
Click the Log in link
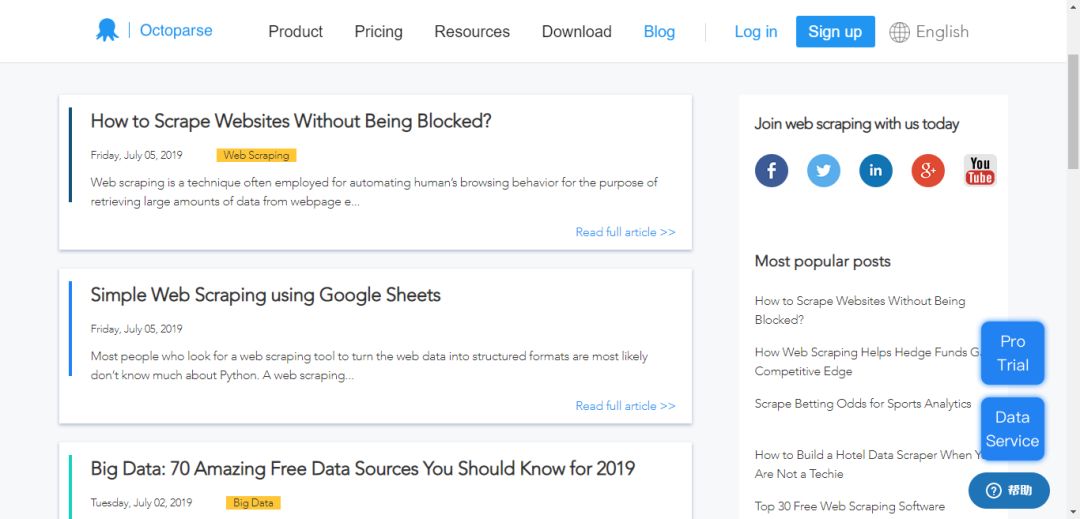(x=755, y=31)
